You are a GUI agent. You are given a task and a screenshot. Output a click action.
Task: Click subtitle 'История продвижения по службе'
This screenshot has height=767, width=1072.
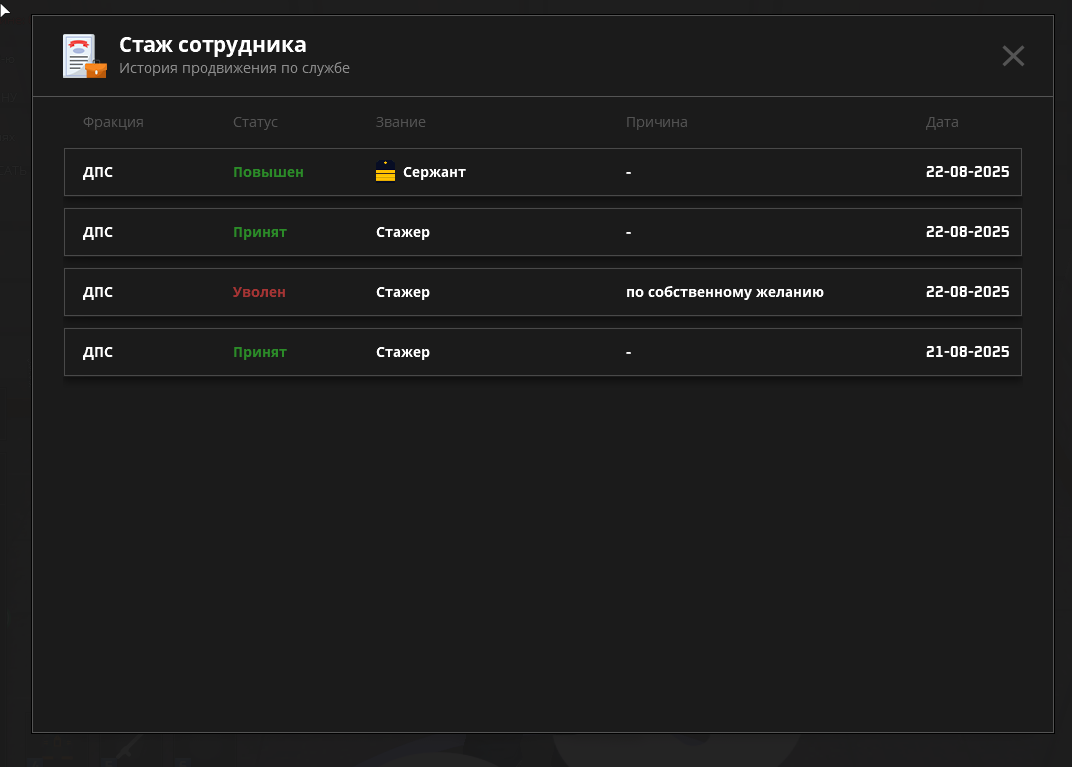point(234,68)
